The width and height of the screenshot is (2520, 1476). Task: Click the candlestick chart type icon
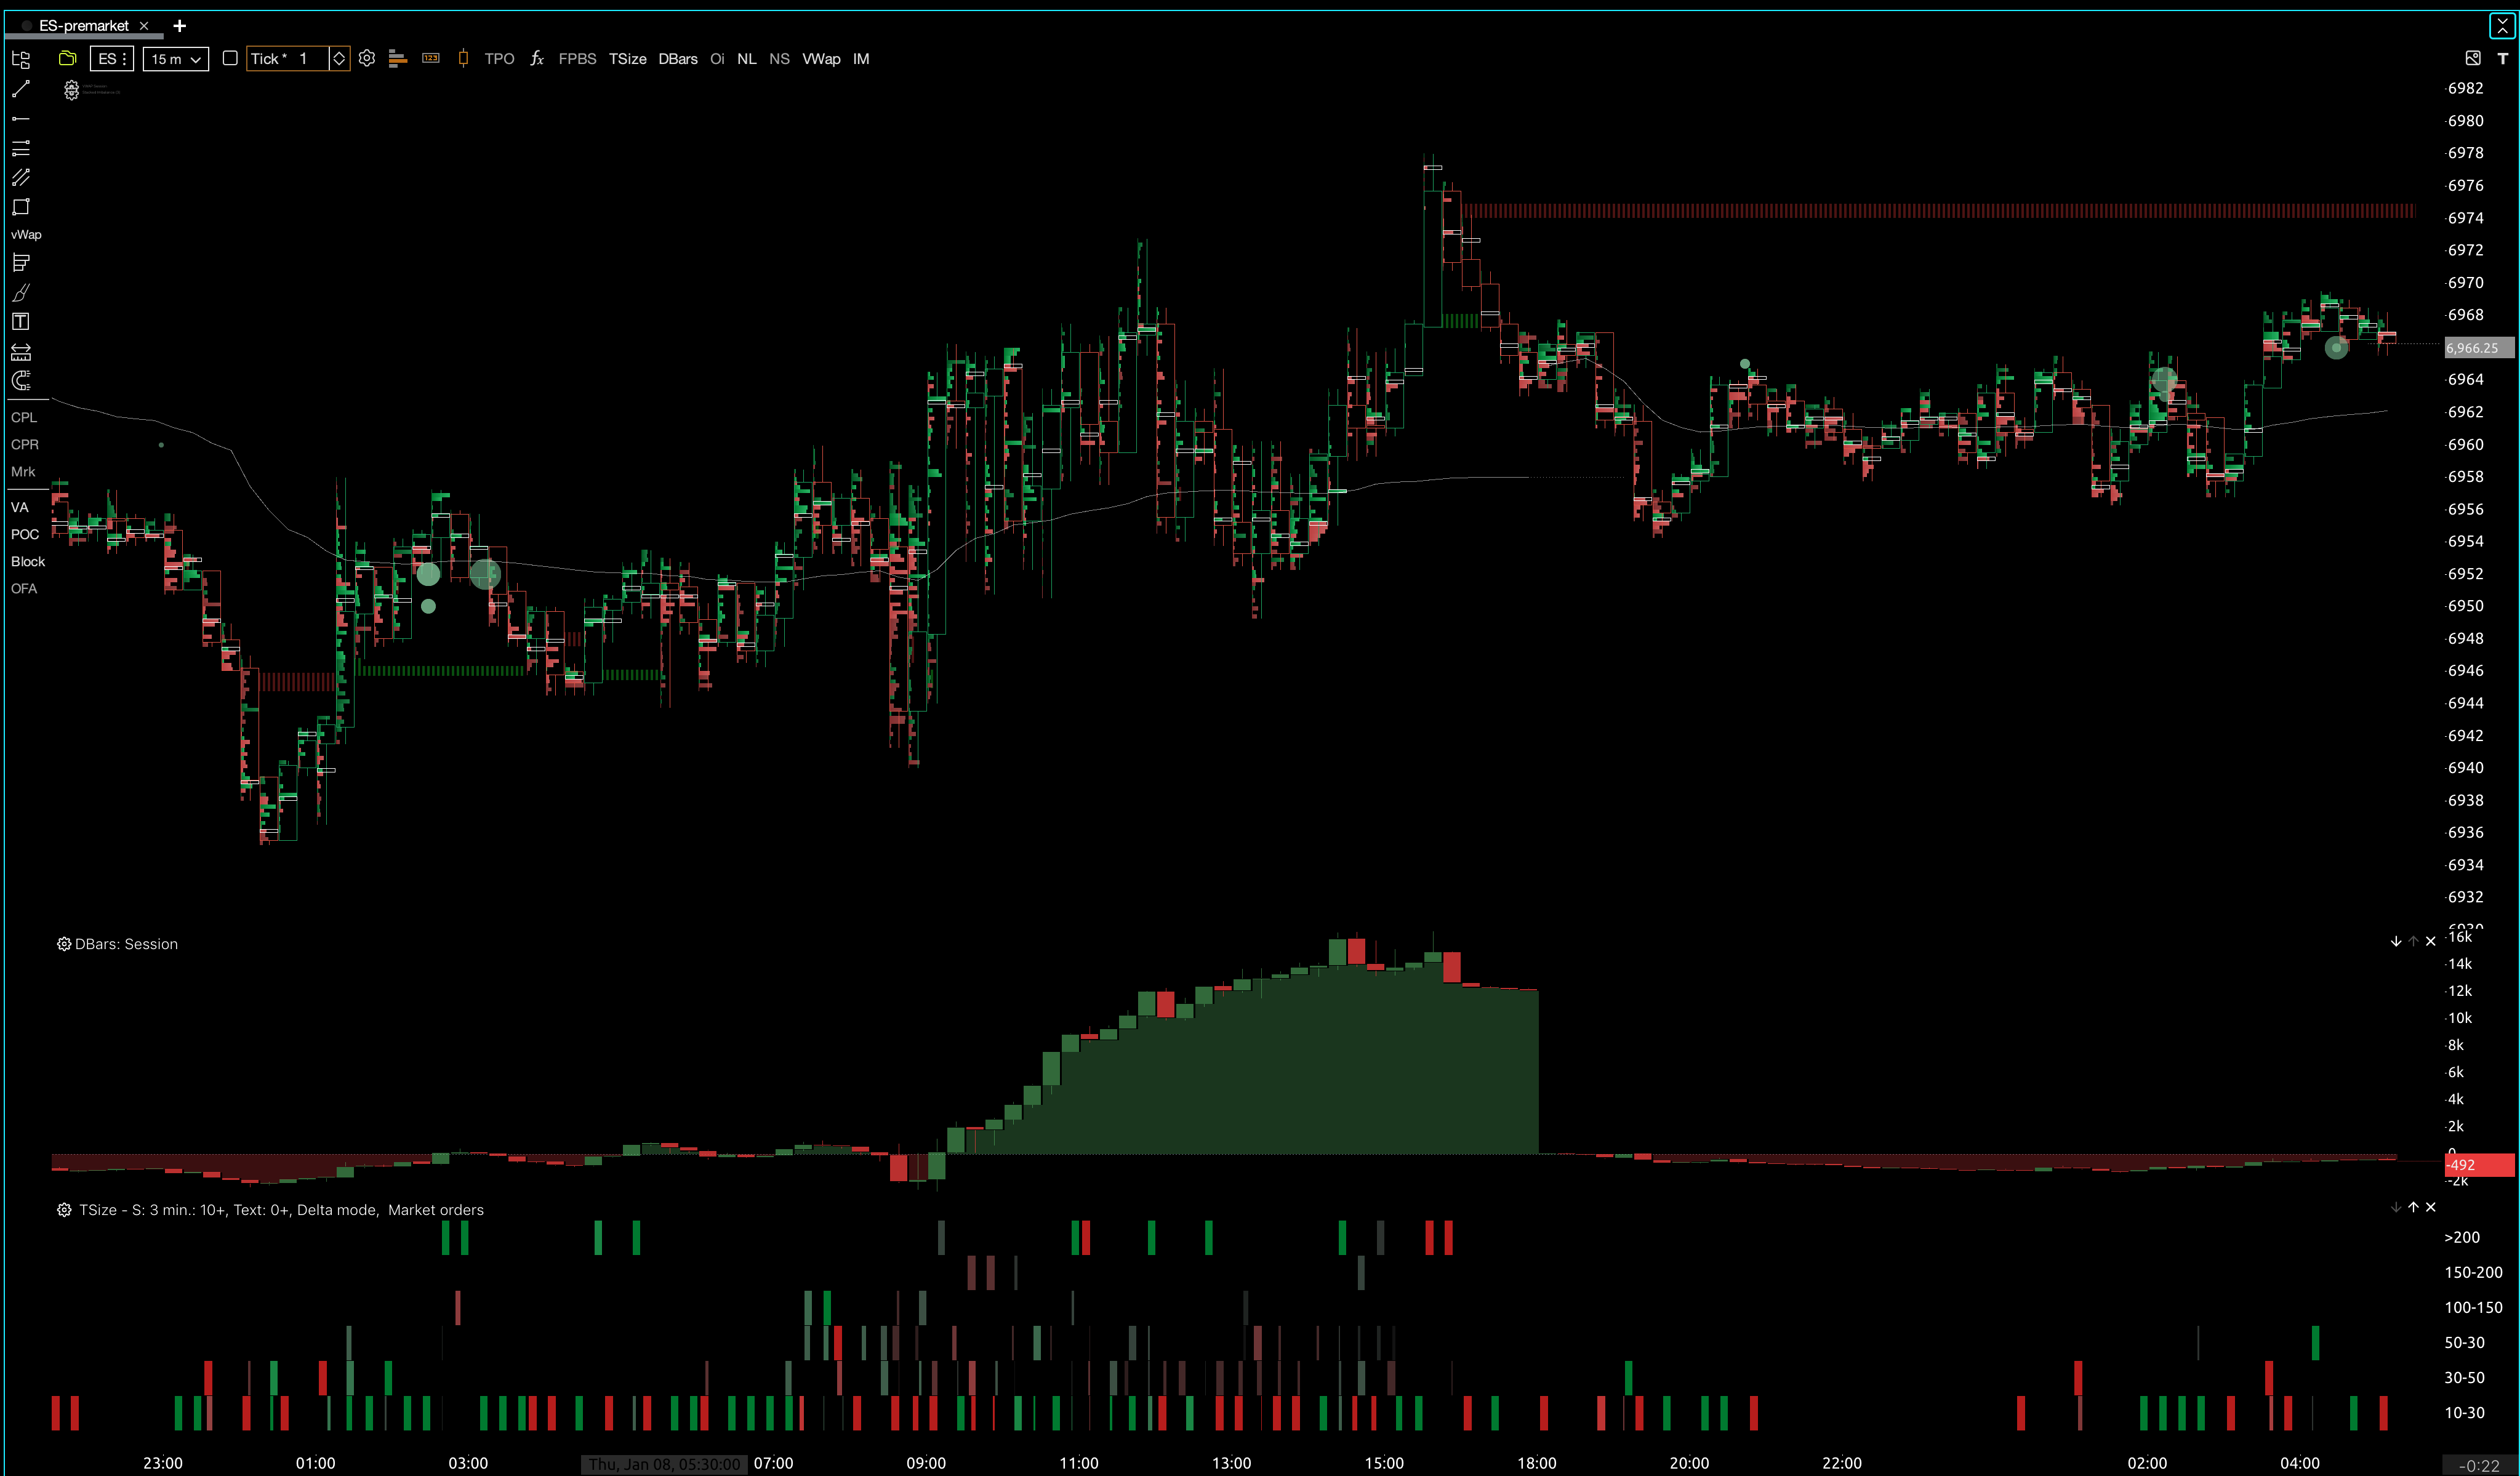pos(463,59)
